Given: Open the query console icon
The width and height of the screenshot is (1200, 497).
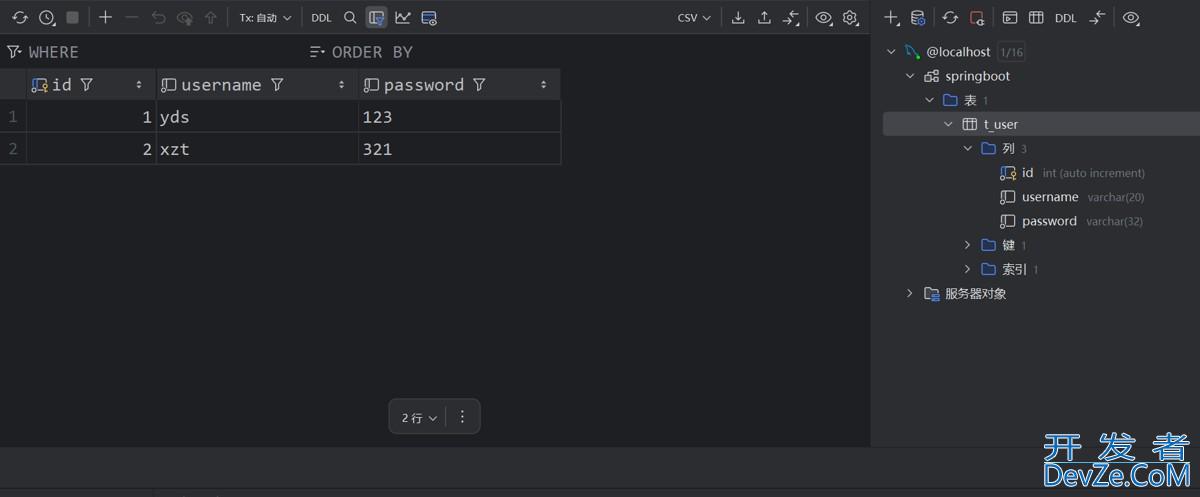Looking at the screenshot, I should tap(1010, 18).
